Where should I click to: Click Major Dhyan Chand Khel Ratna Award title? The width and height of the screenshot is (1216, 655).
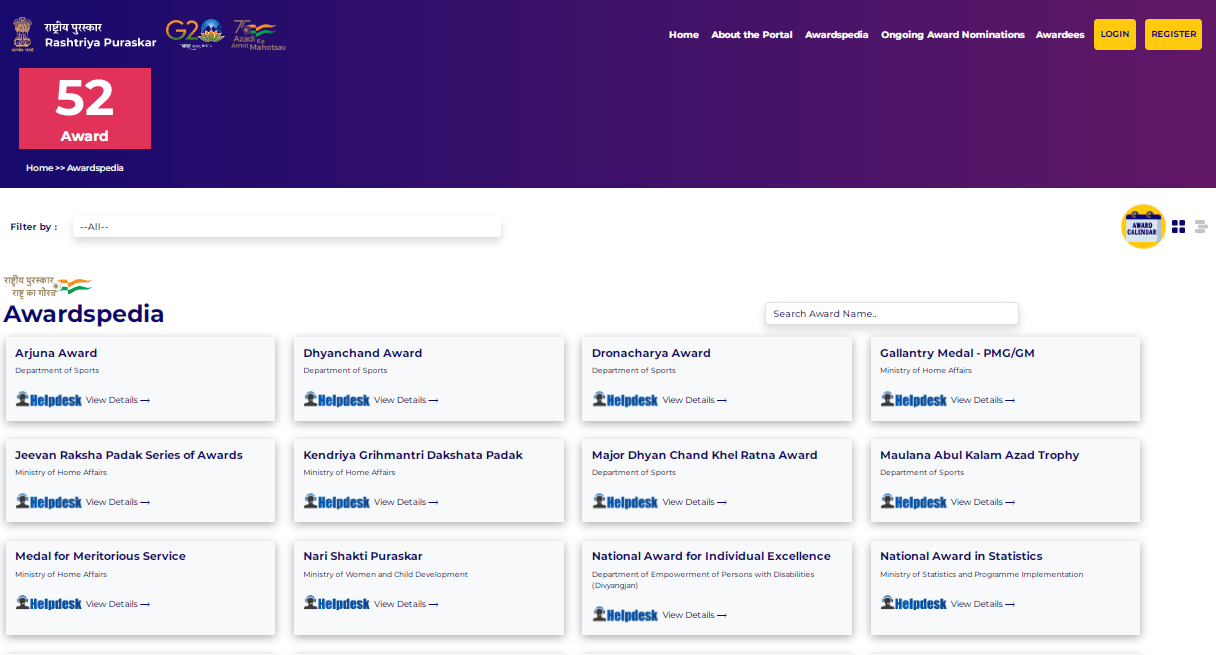[705, 455]
